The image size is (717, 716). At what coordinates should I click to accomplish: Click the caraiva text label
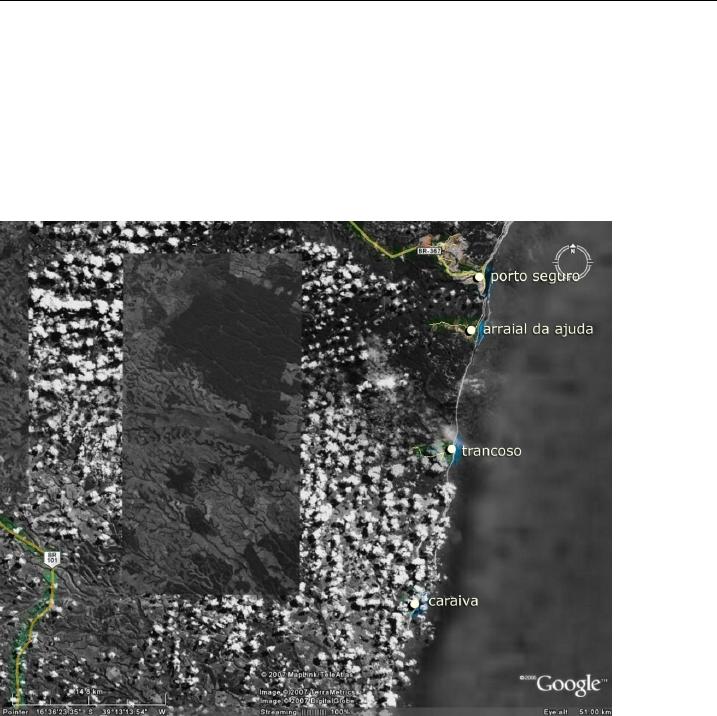pyautogui.click(x=453, y=602)
